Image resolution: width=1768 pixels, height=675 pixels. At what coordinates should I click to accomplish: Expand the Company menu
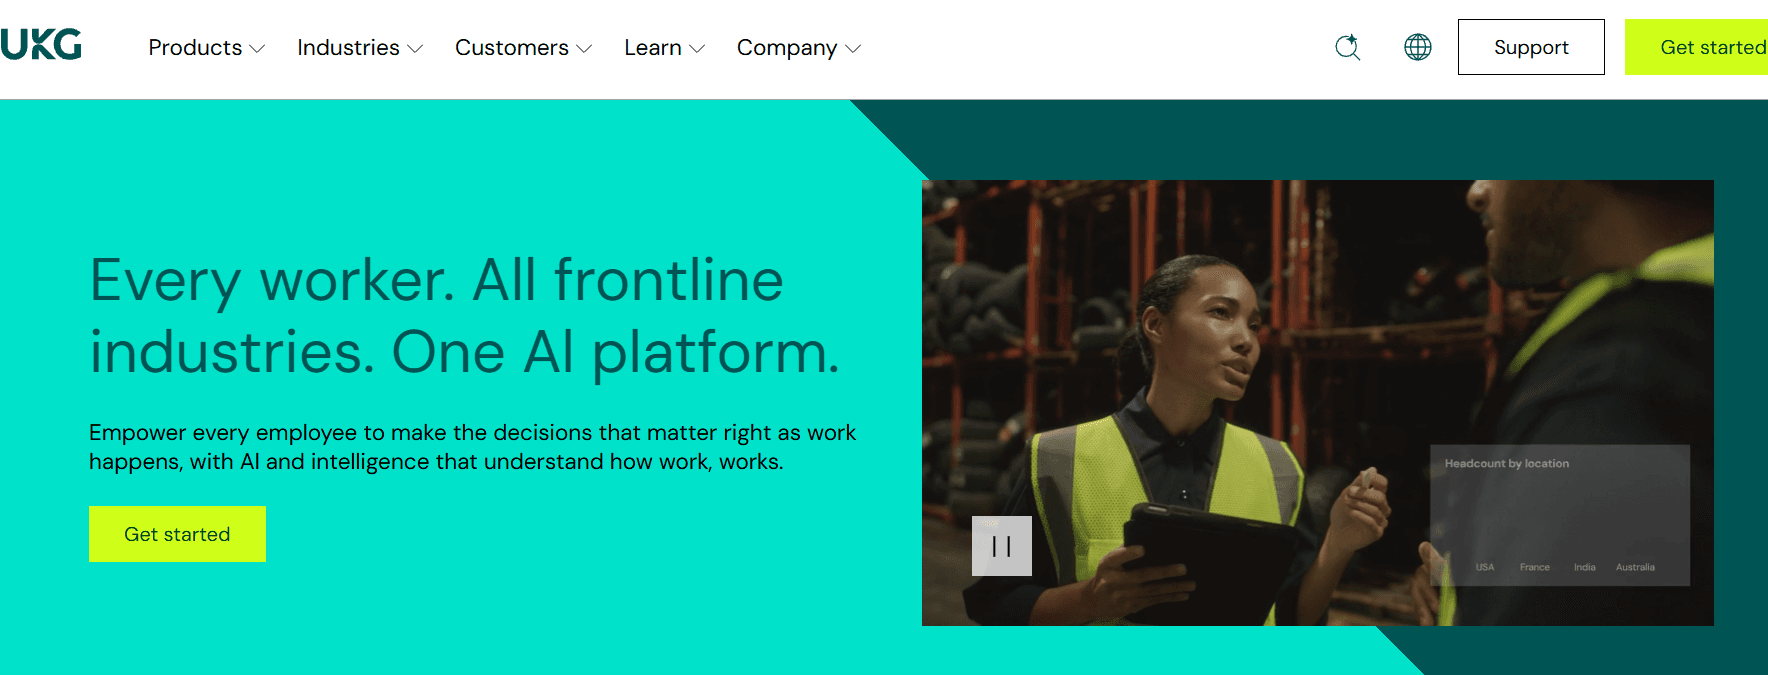[x=799, y=48]
